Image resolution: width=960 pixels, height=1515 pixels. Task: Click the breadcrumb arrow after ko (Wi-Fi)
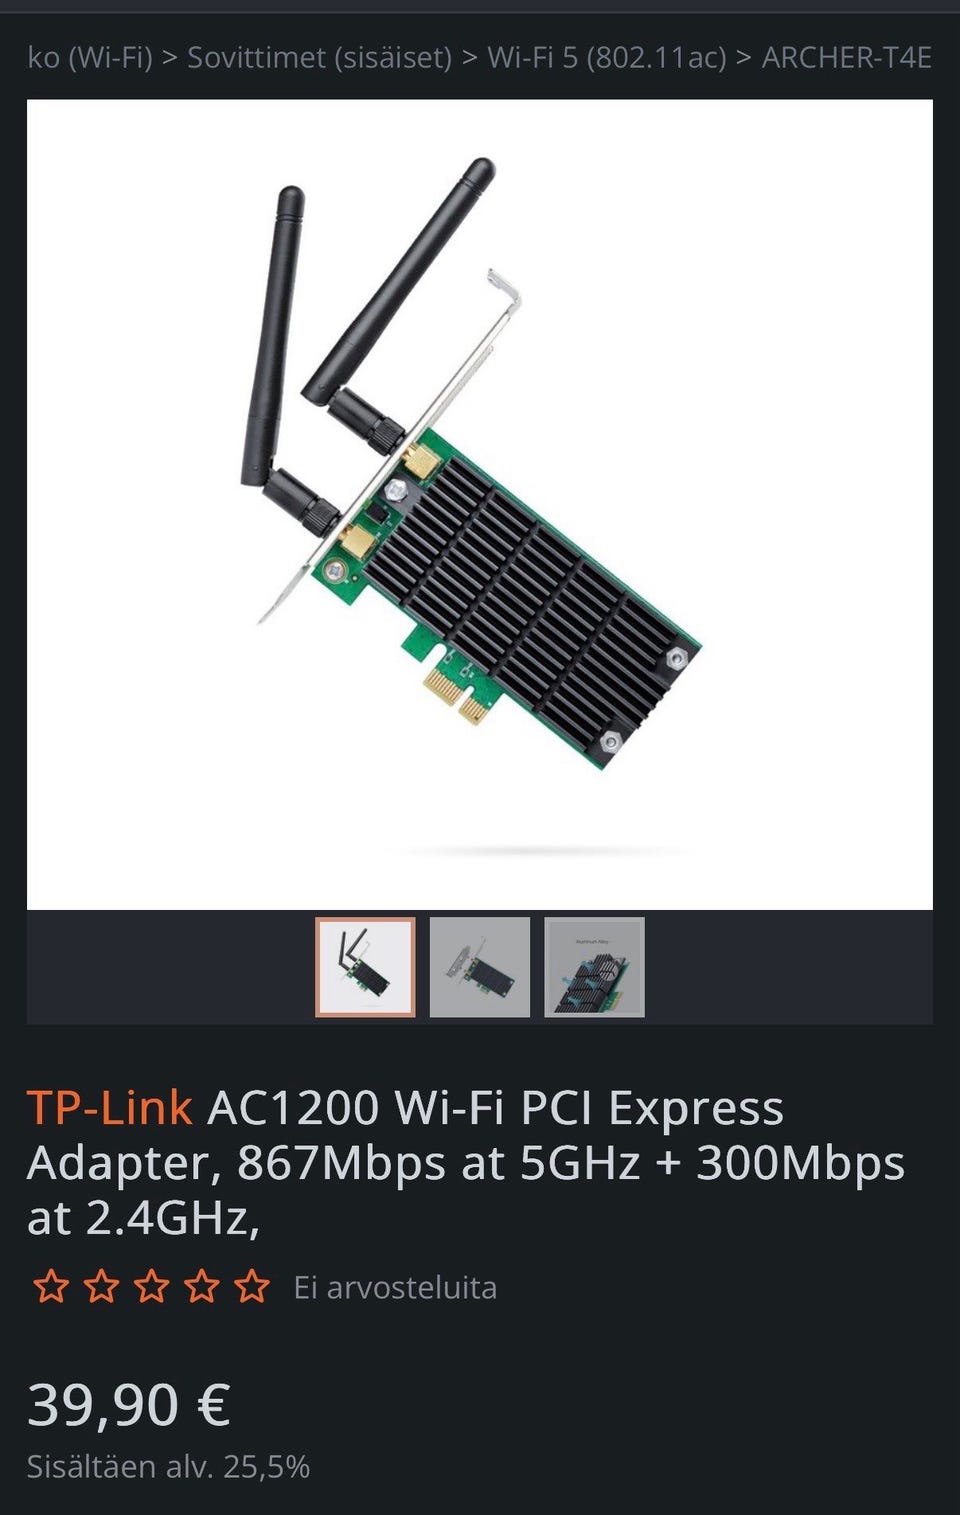click(x=170, y=58)
